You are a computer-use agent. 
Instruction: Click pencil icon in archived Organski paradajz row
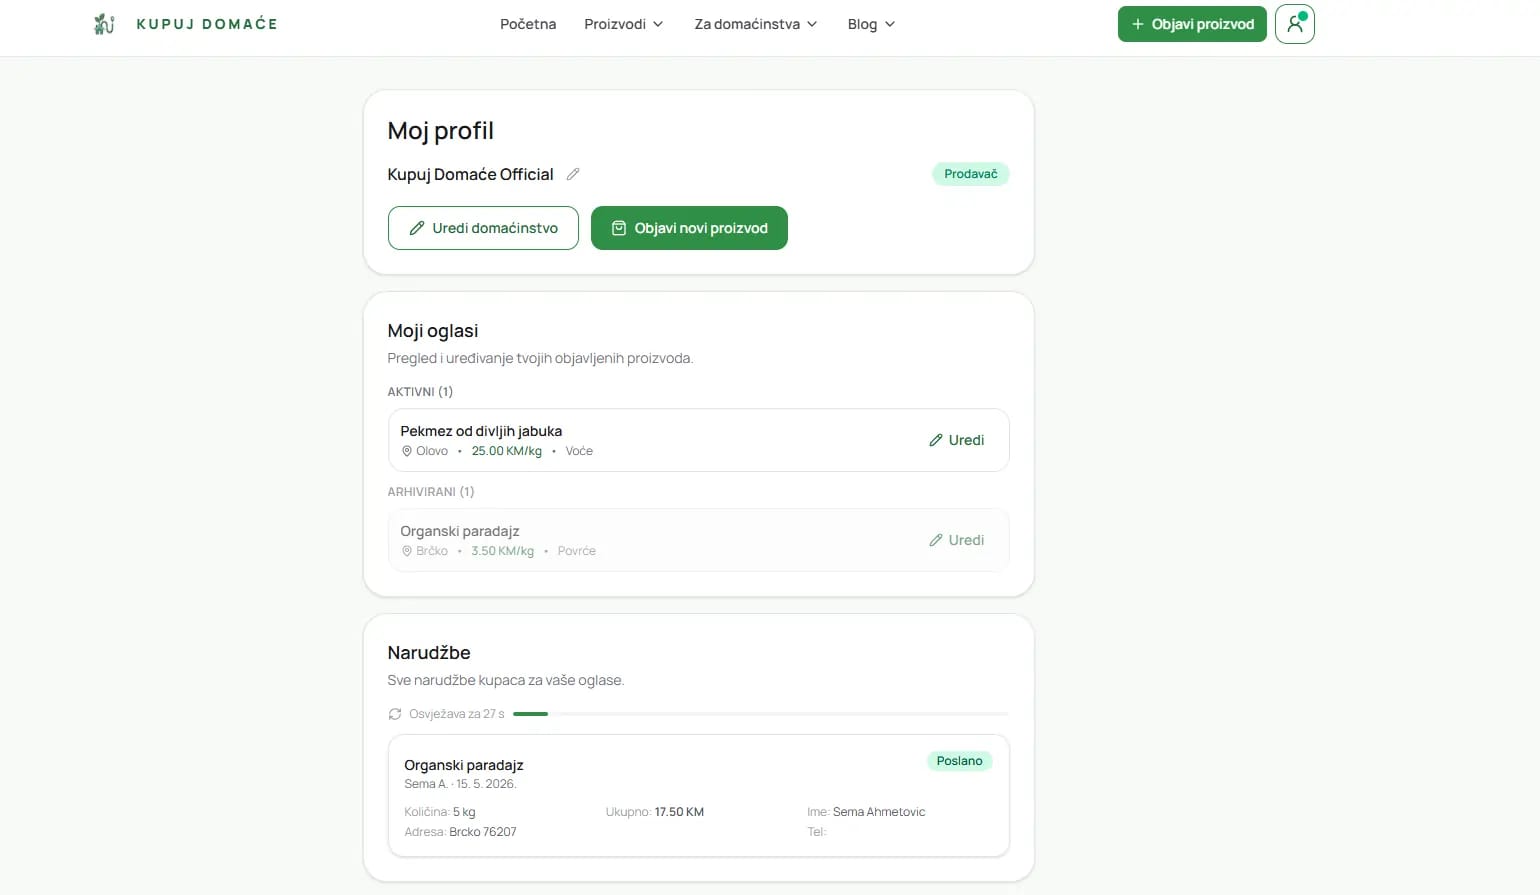click(936, 540)
